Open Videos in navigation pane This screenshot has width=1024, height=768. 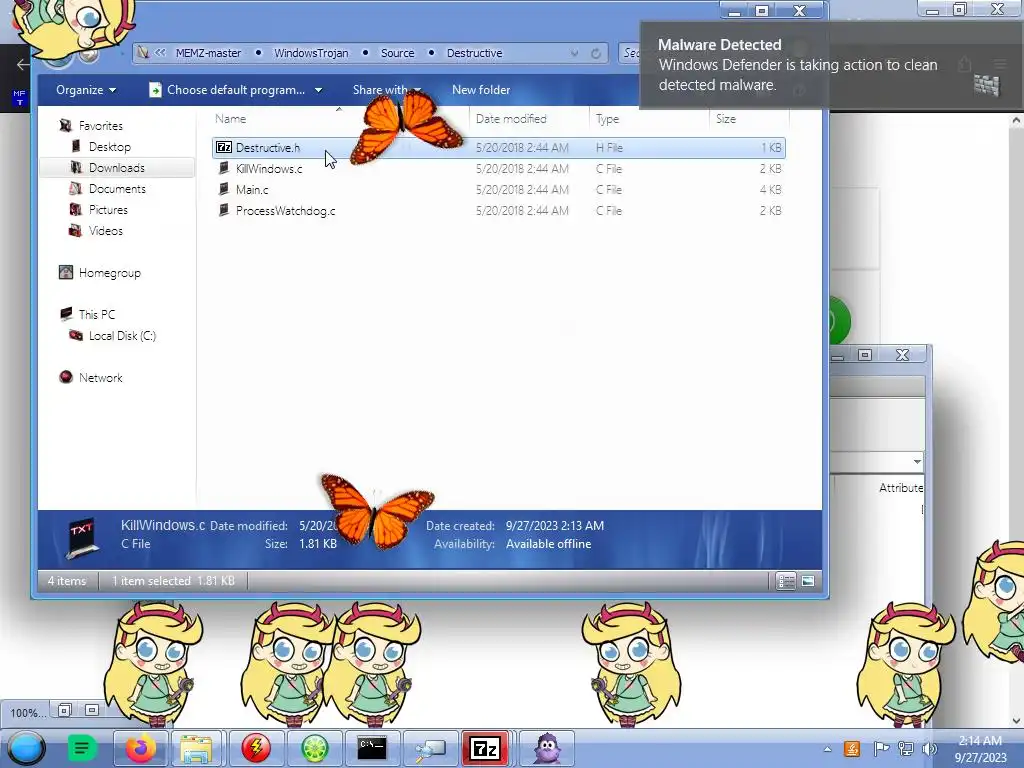tap(106, 231)
